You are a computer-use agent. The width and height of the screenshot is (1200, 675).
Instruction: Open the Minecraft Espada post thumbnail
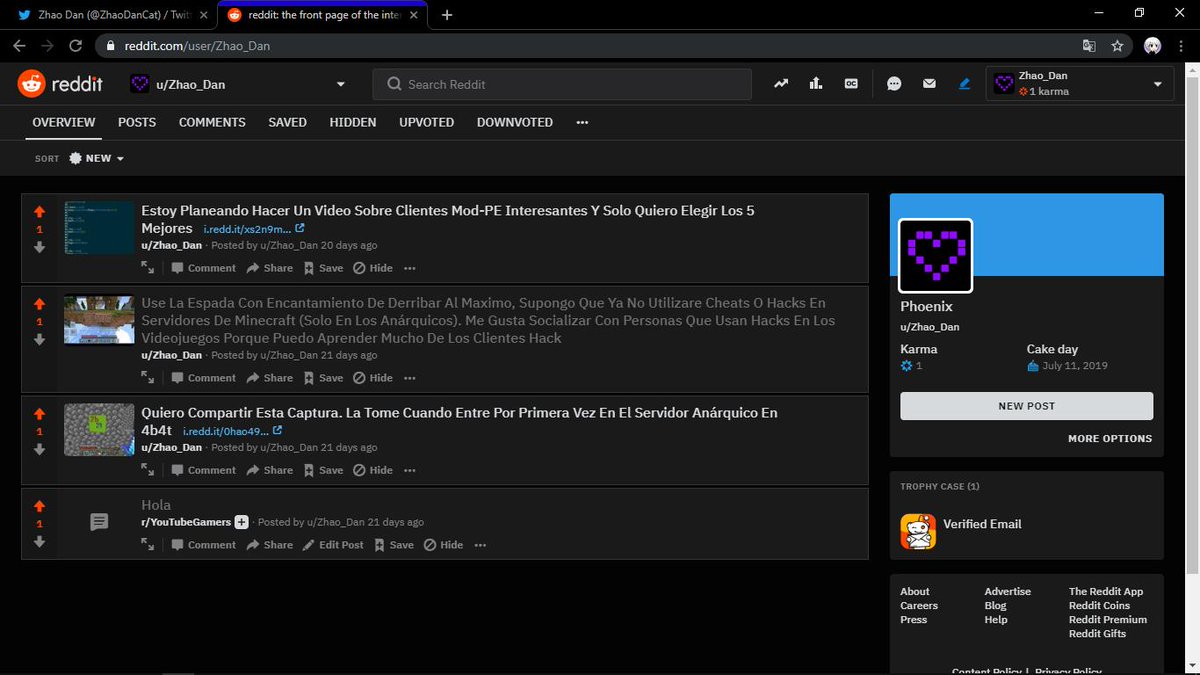coord(99,320)
